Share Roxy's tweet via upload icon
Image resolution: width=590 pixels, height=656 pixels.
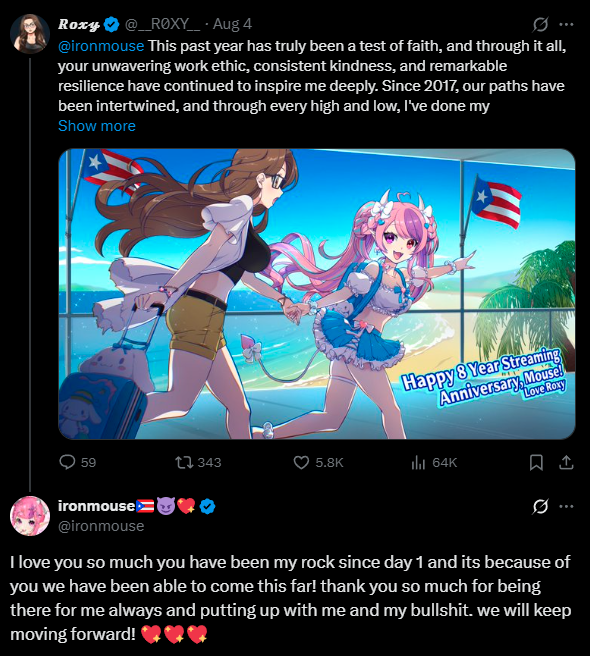click(x=566, y=462)
